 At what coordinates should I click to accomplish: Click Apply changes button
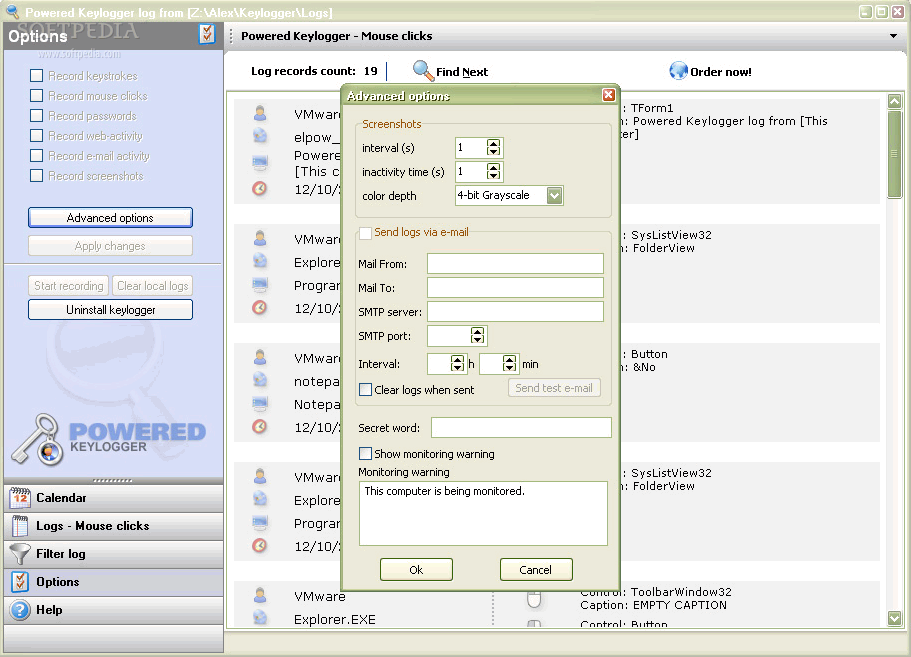(x=110, y=246)
